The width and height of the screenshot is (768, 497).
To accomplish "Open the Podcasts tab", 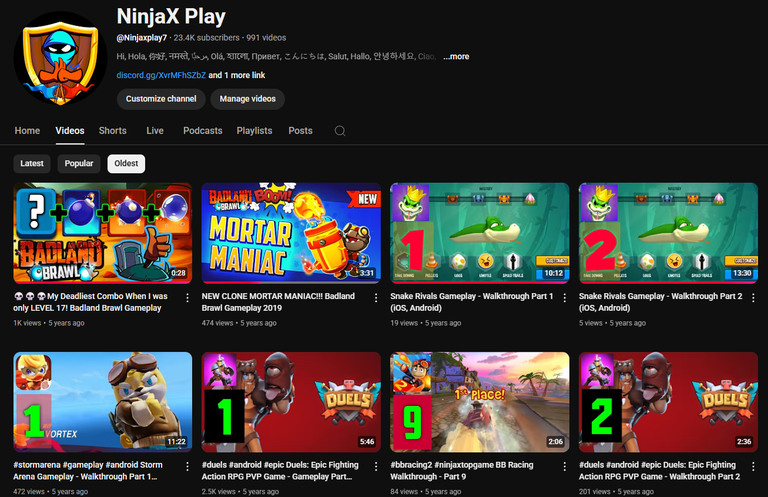I will point(203,131).
